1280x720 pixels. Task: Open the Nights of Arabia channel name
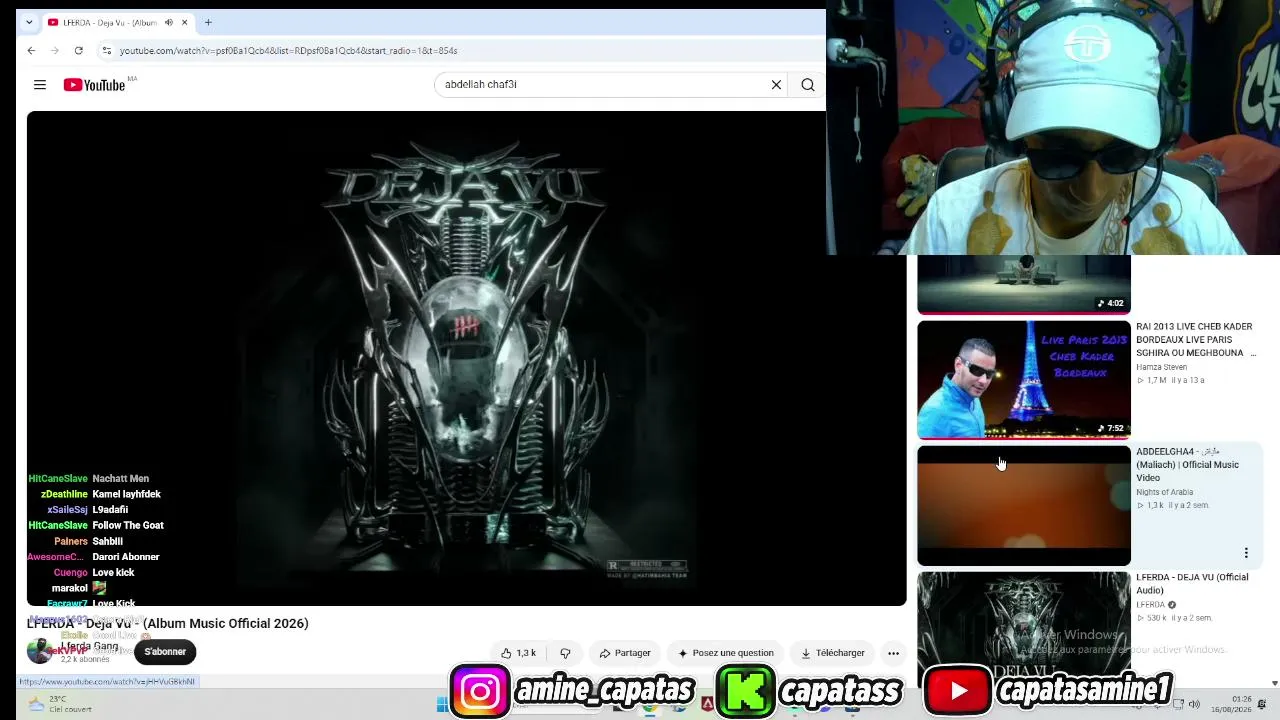pos(1164,492)
